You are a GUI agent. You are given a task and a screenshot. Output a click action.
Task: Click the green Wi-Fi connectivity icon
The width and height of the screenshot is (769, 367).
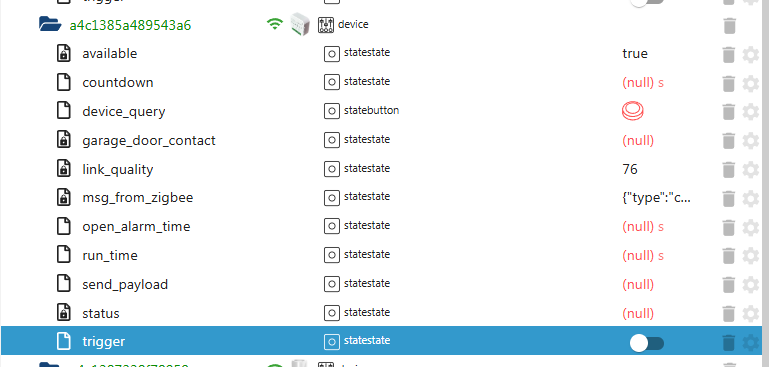[x=275, y=24]
